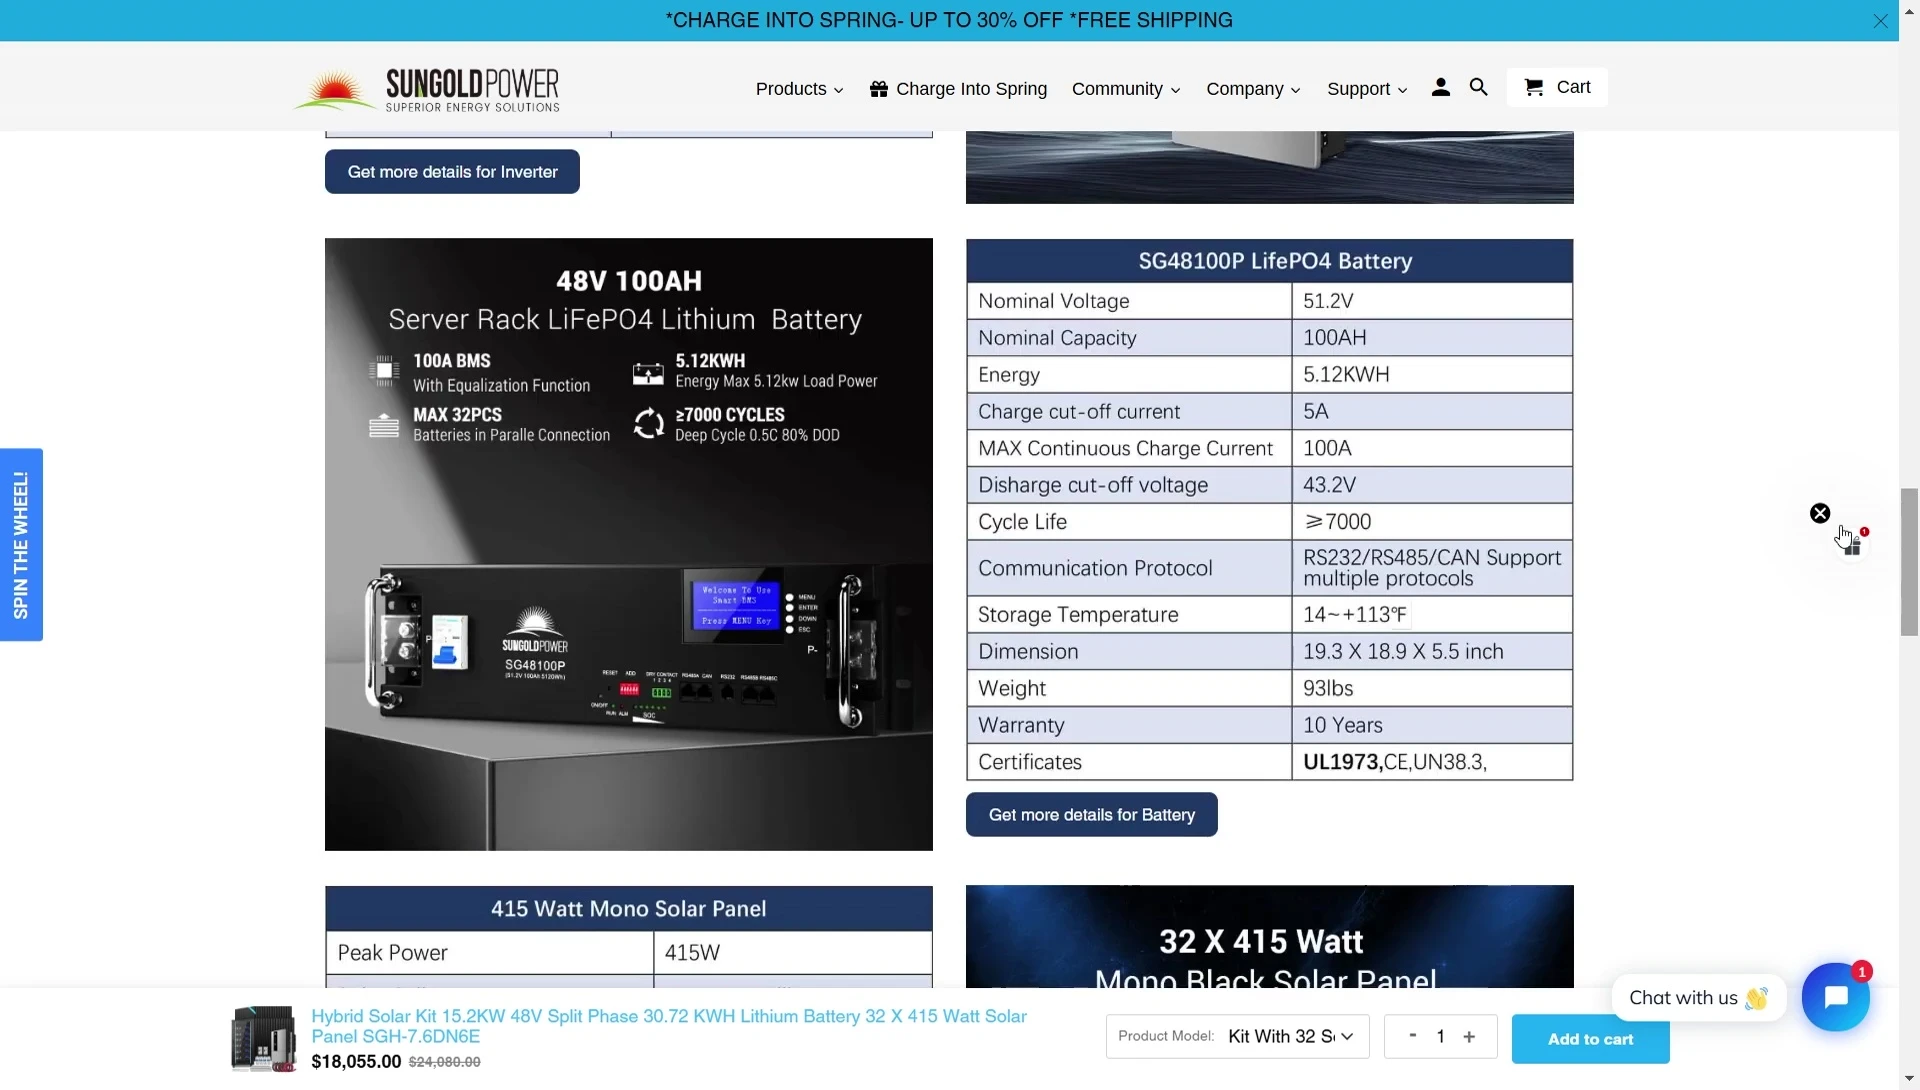
Task: Select the MAX Continuous Charge Current label
Action: pyautogui.click(x=1125, y=449)
